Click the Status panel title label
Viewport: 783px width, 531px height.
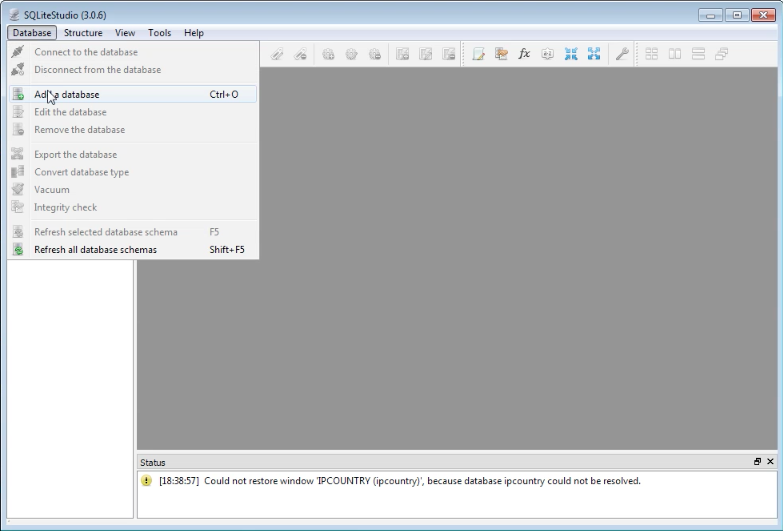(x=153, y=463)
